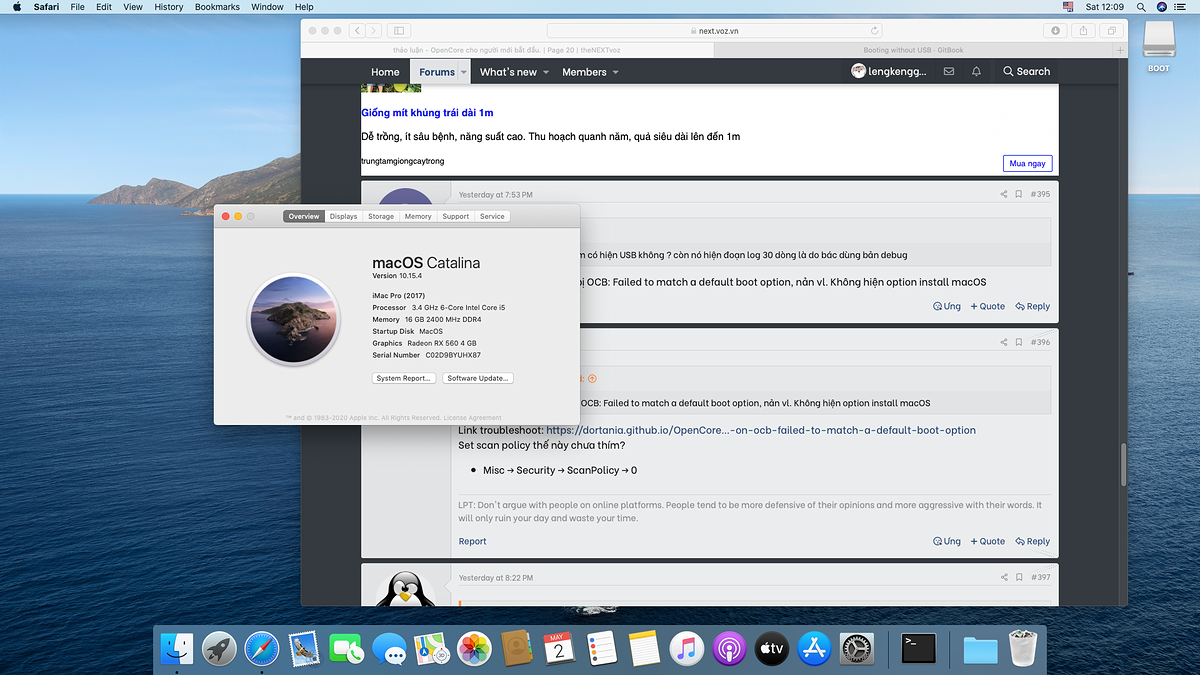Launch Launchpad rocket icon in Dock
This screenshot has height=675, width=1200.
[219, 649]
